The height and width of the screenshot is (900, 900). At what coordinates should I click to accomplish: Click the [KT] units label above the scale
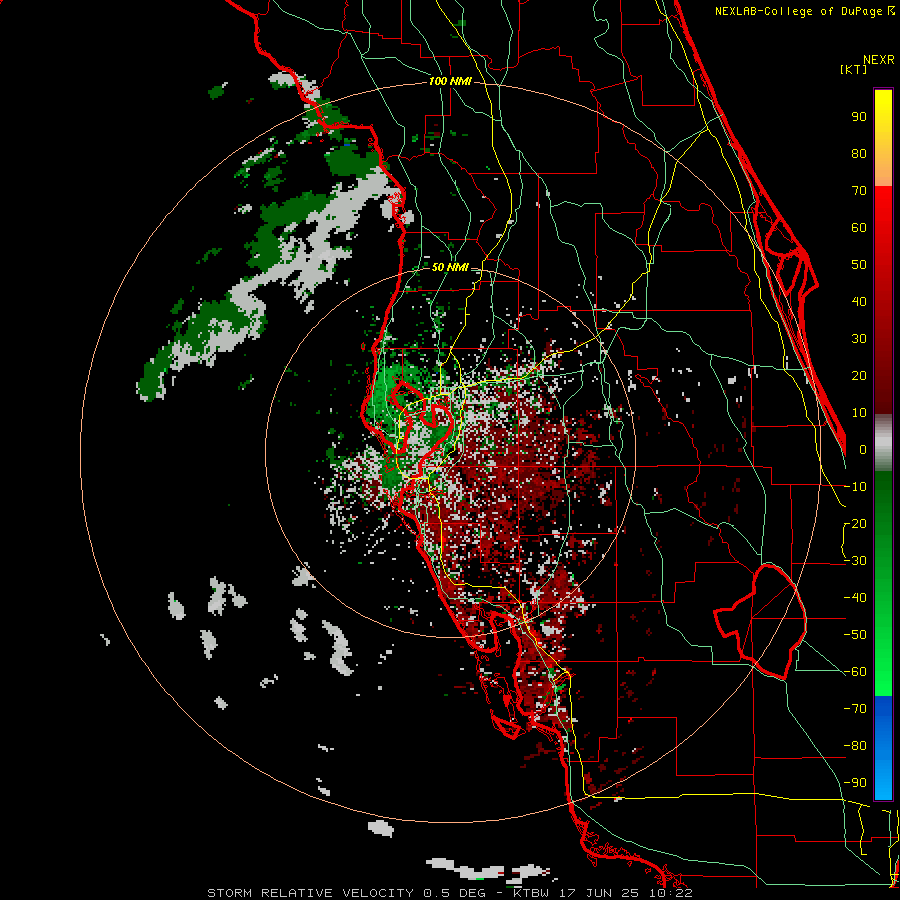pos(854,69)
